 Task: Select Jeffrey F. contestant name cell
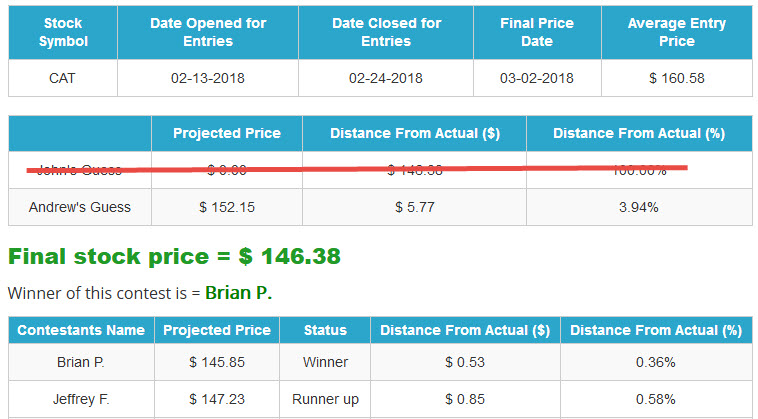pyautogui.click(x=81, y=399)
